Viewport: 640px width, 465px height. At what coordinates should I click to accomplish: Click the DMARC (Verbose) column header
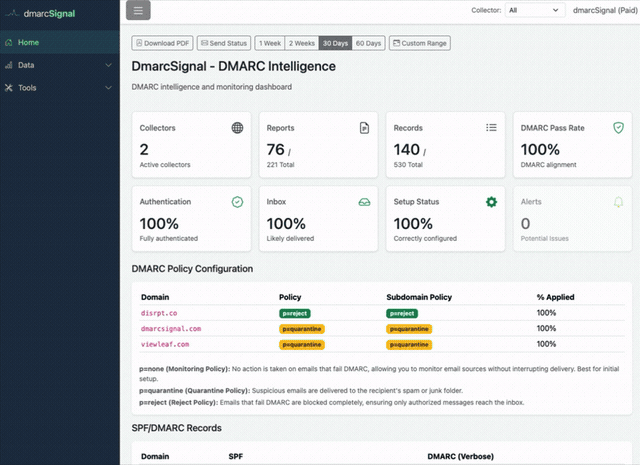coord(460,456)
